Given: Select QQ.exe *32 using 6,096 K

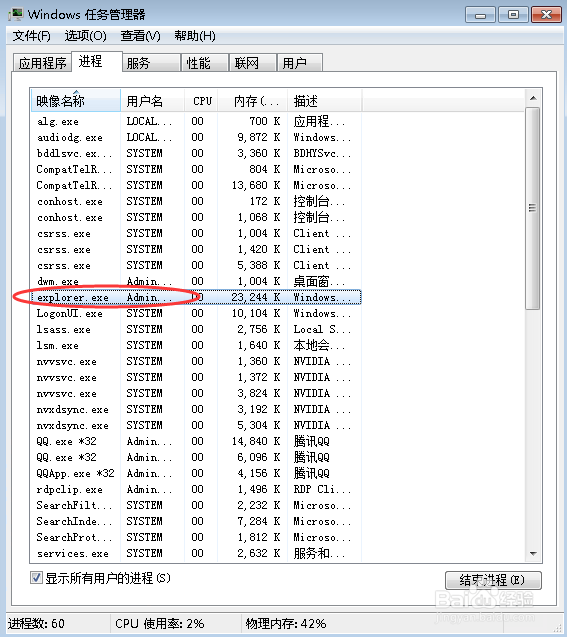Looking at the screenshot, I should (x=196, y=457).
